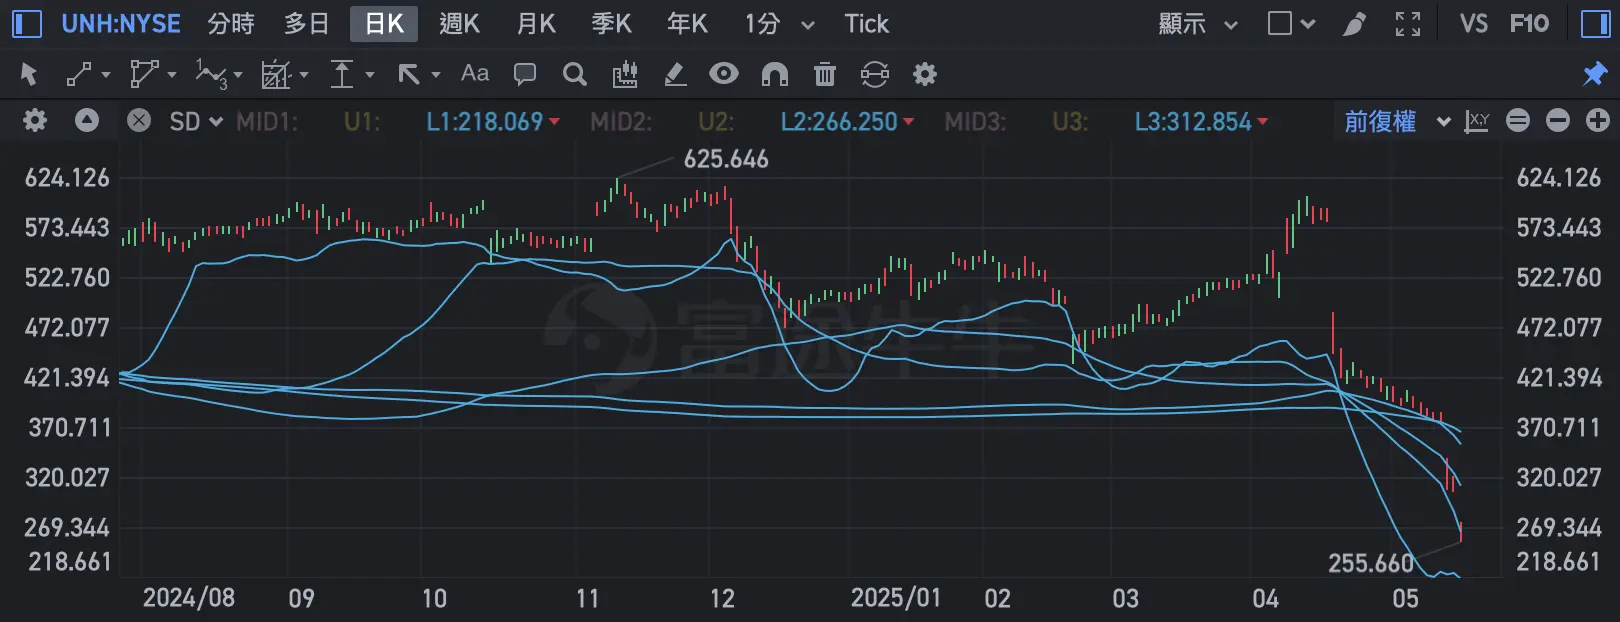Image resolution: width=1620 pixels, height=622 pixels.
Task: Delete drawings with trash icon
Action: [x=824, y=74]
